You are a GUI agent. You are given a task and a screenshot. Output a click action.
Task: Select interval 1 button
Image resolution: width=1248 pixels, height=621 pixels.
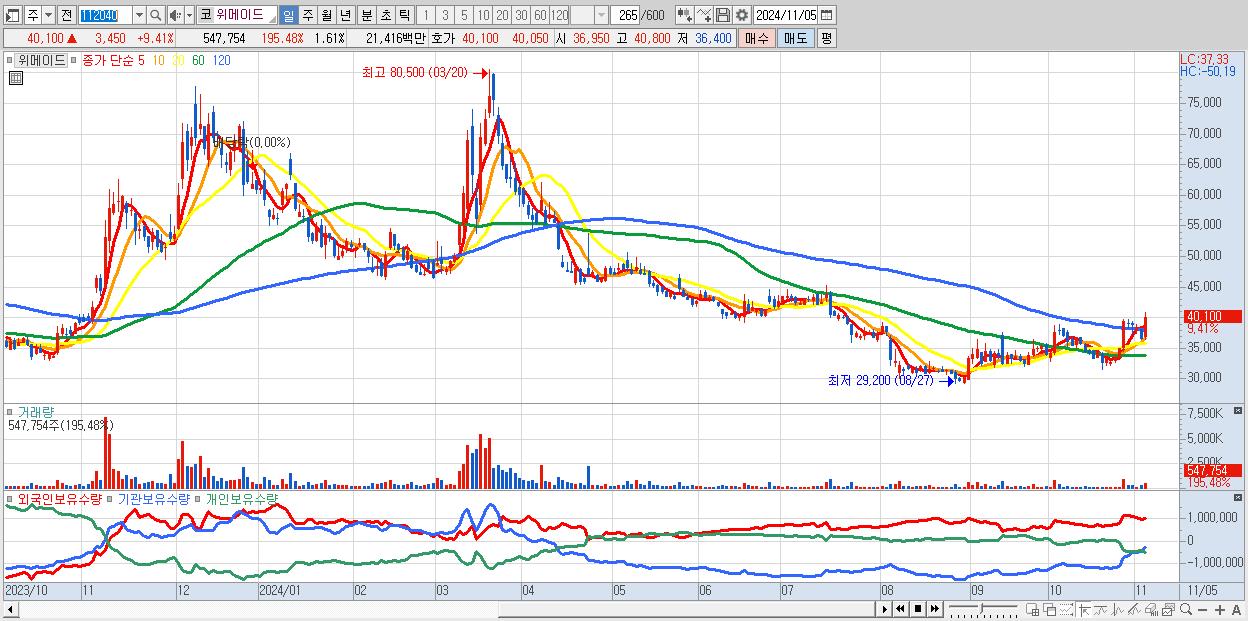click(x=425, y=15)
